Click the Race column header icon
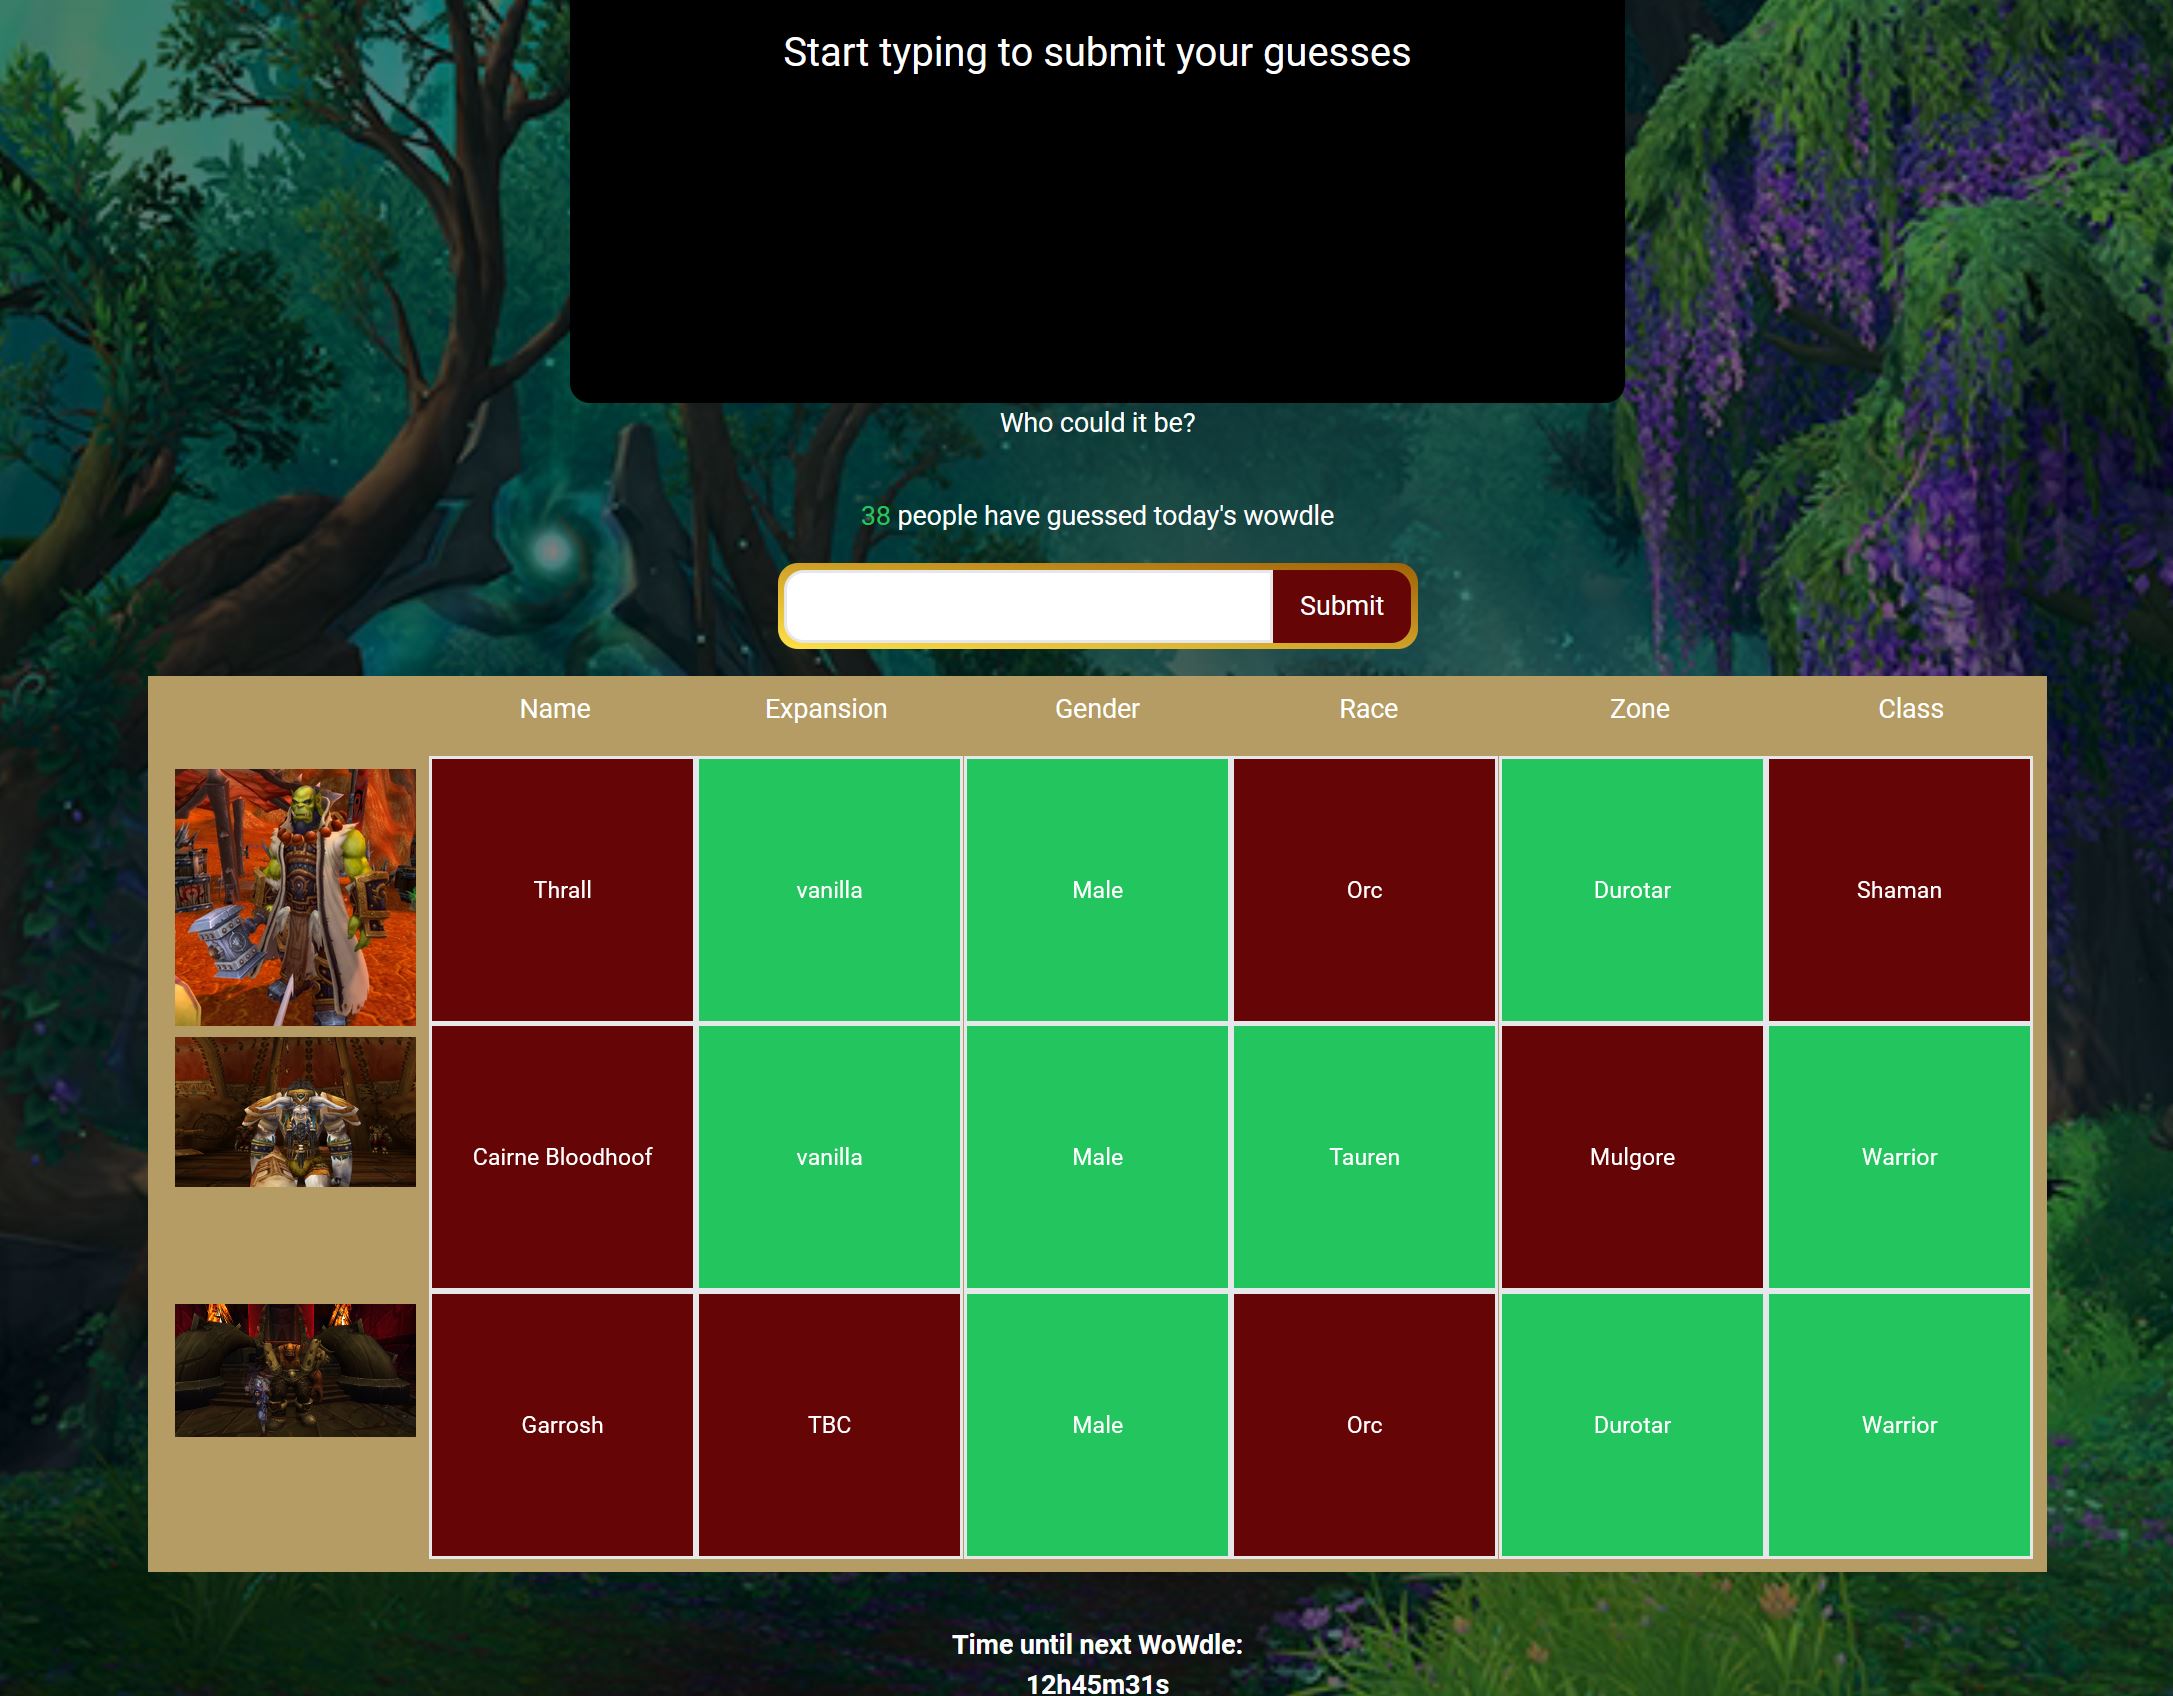The width and height of the screenshot is (2173, 1696). (1367, 709)
